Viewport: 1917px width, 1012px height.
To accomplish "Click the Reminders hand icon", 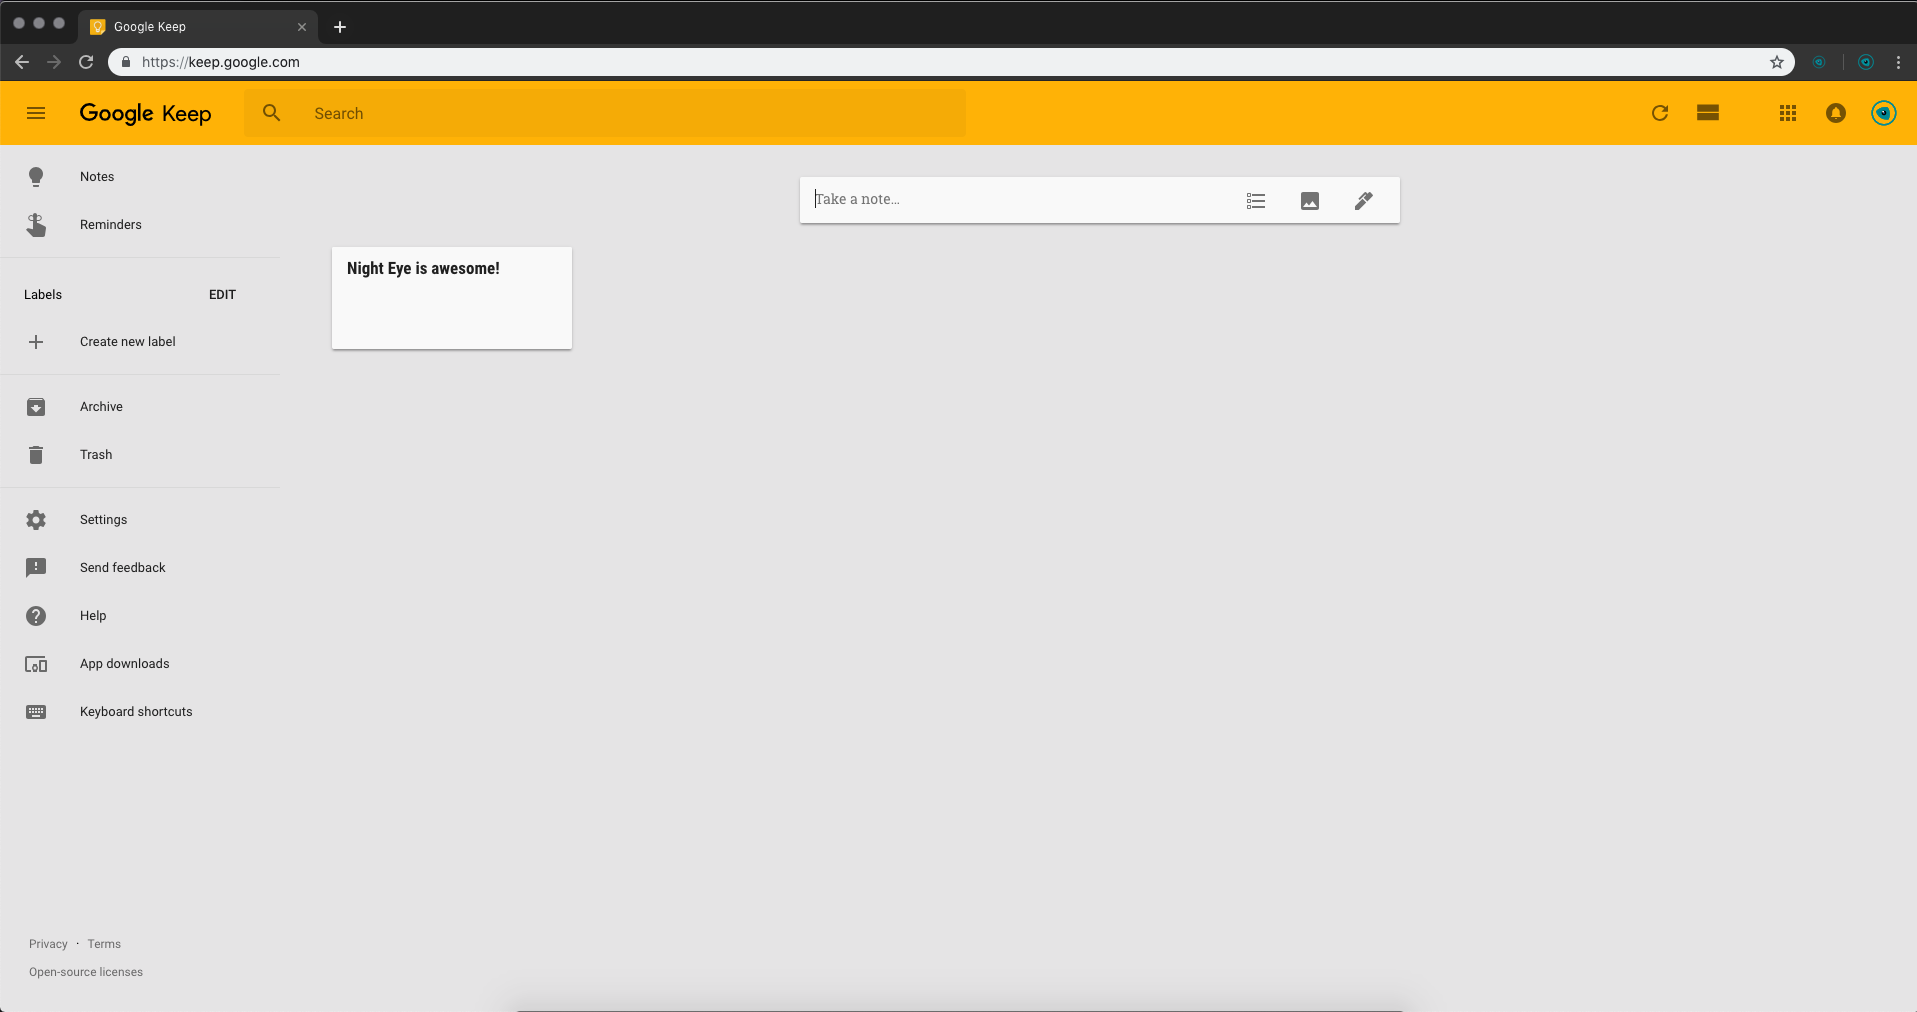I will (36, 225).
